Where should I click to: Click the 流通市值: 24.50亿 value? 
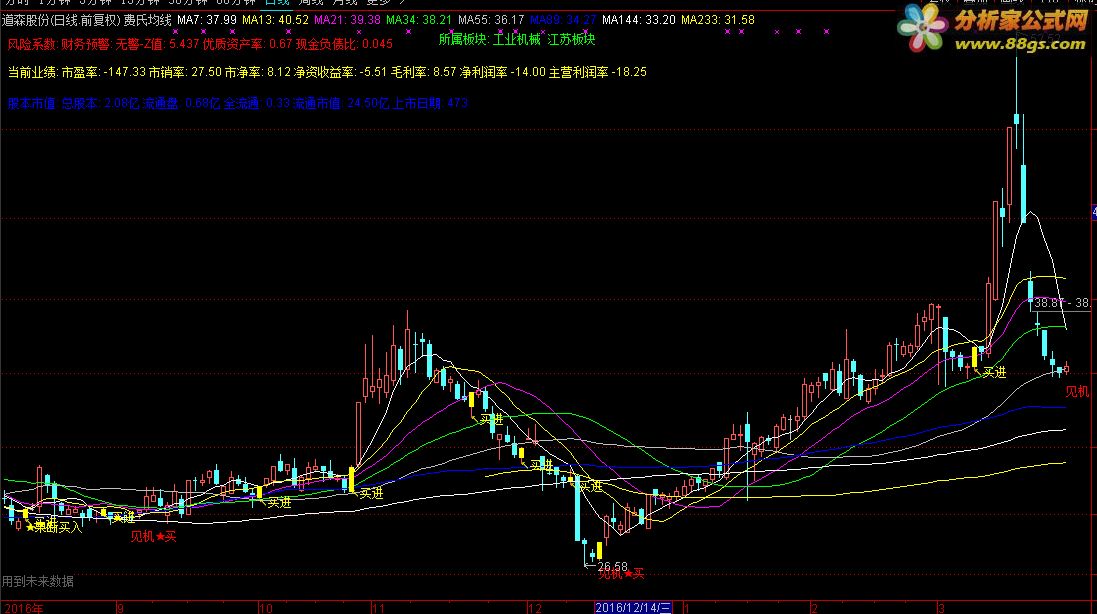click(x=341, y=103)
